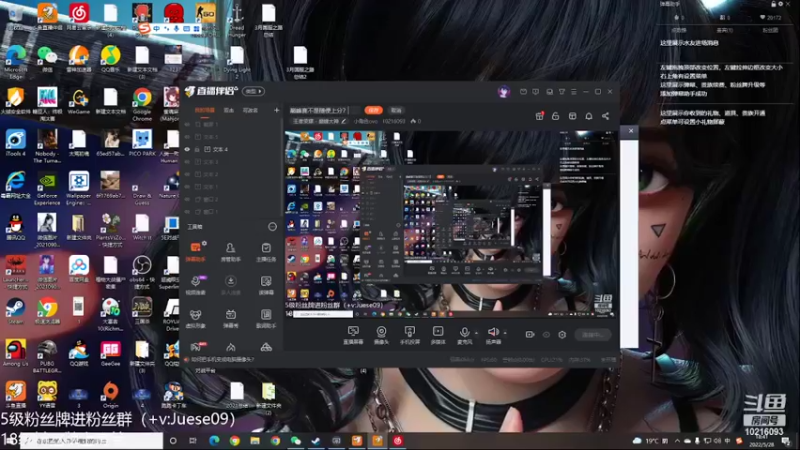Open Task View in the taskbar
800x450 pixels.
click(x=193, y=440)
